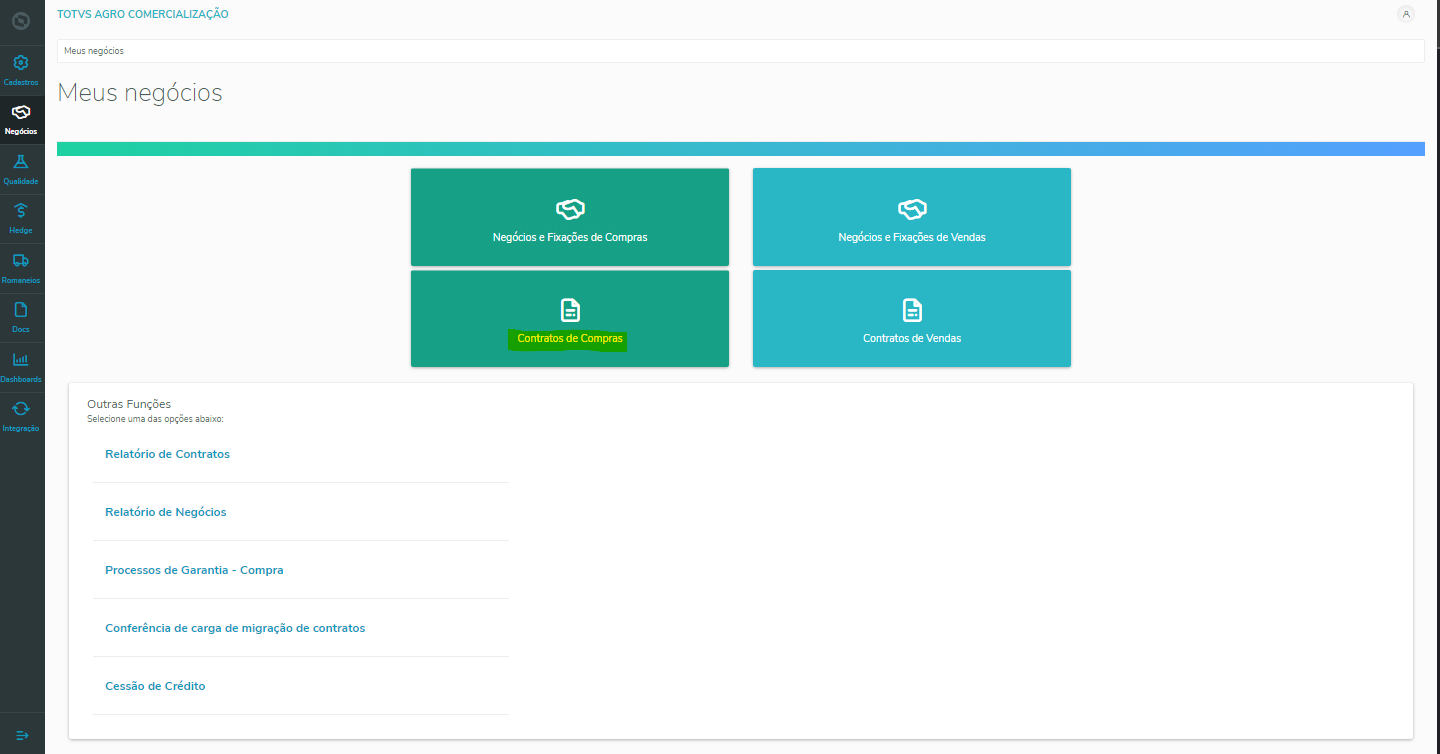Open the Contratos de Compras card

570,318
